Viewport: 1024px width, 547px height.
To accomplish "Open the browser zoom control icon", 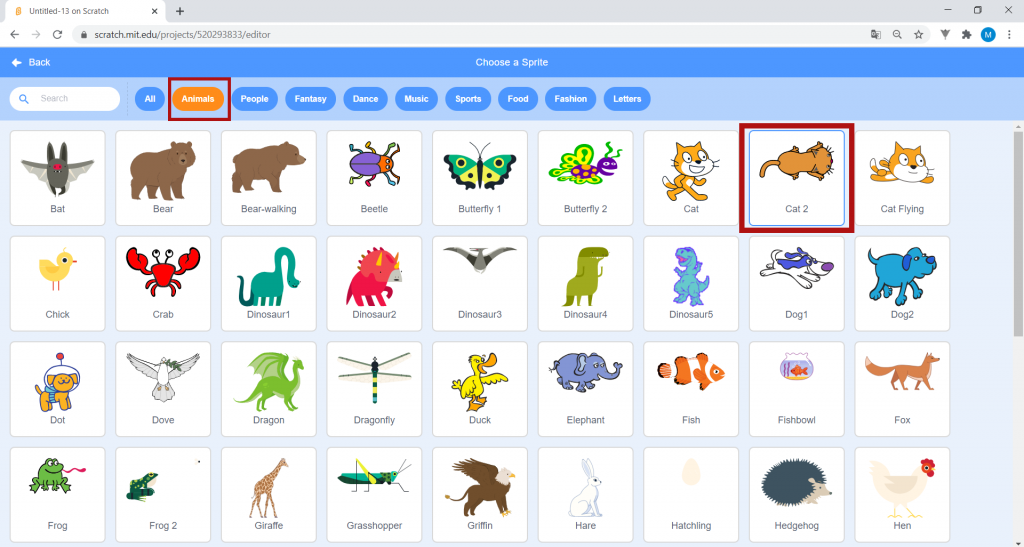I will (x=897, y=35).
